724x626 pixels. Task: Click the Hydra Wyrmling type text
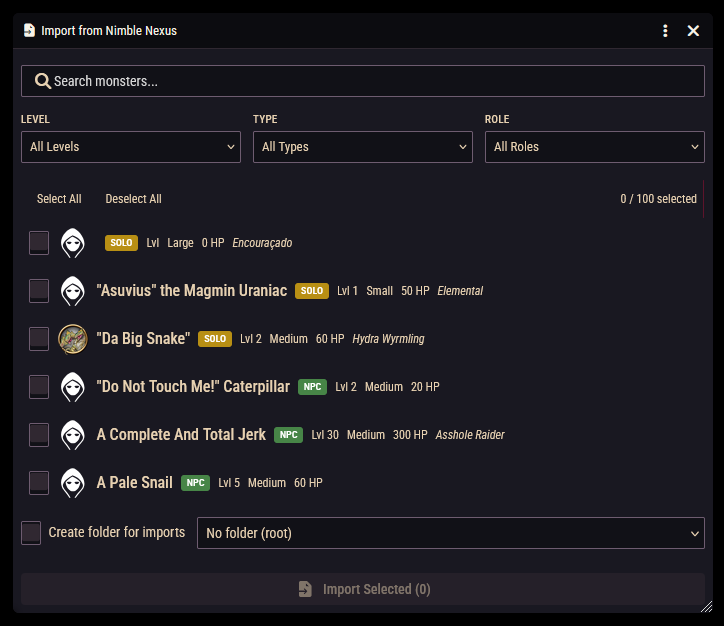point(388,339)
